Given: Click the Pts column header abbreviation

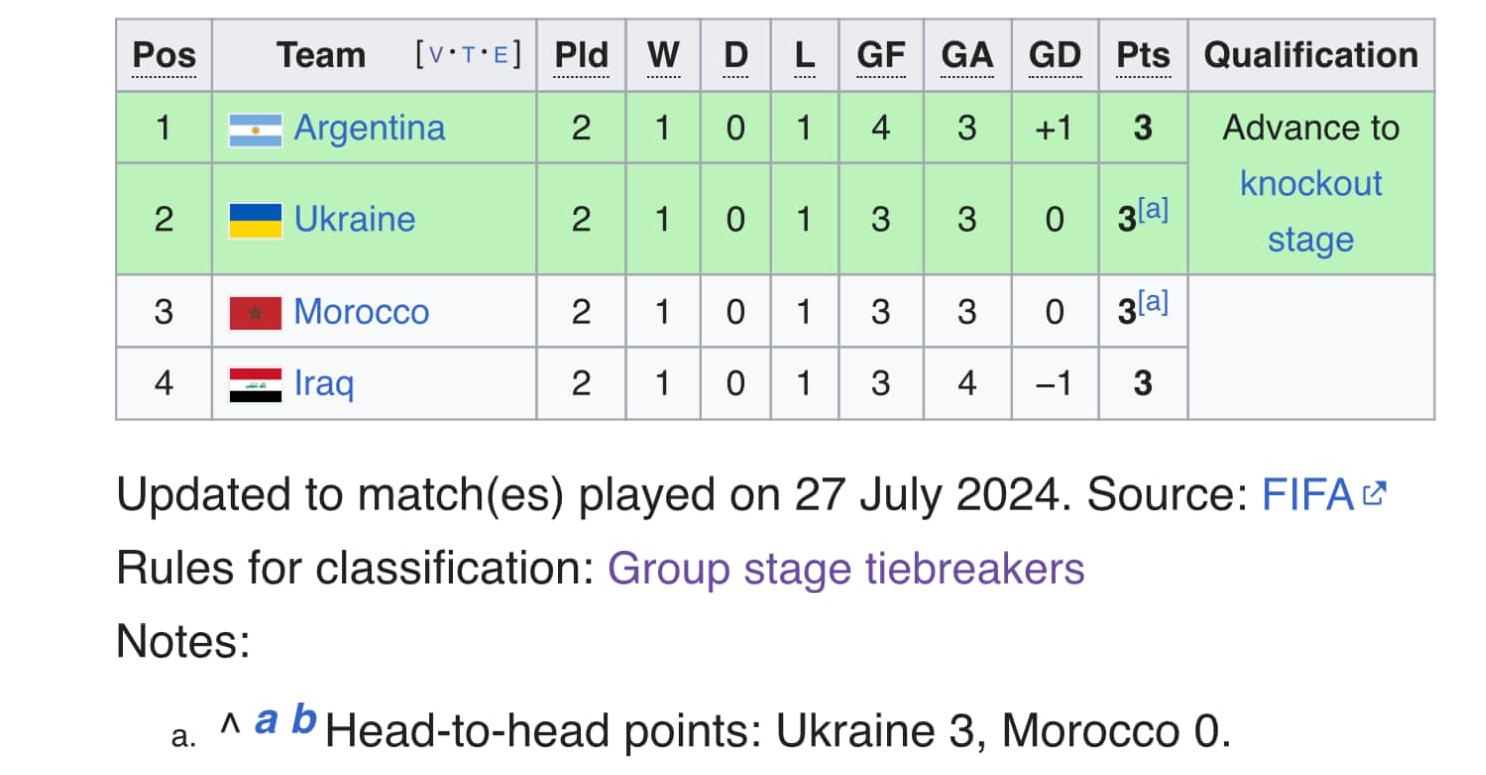Looking at the screenshot, I should pos(1142,56).
